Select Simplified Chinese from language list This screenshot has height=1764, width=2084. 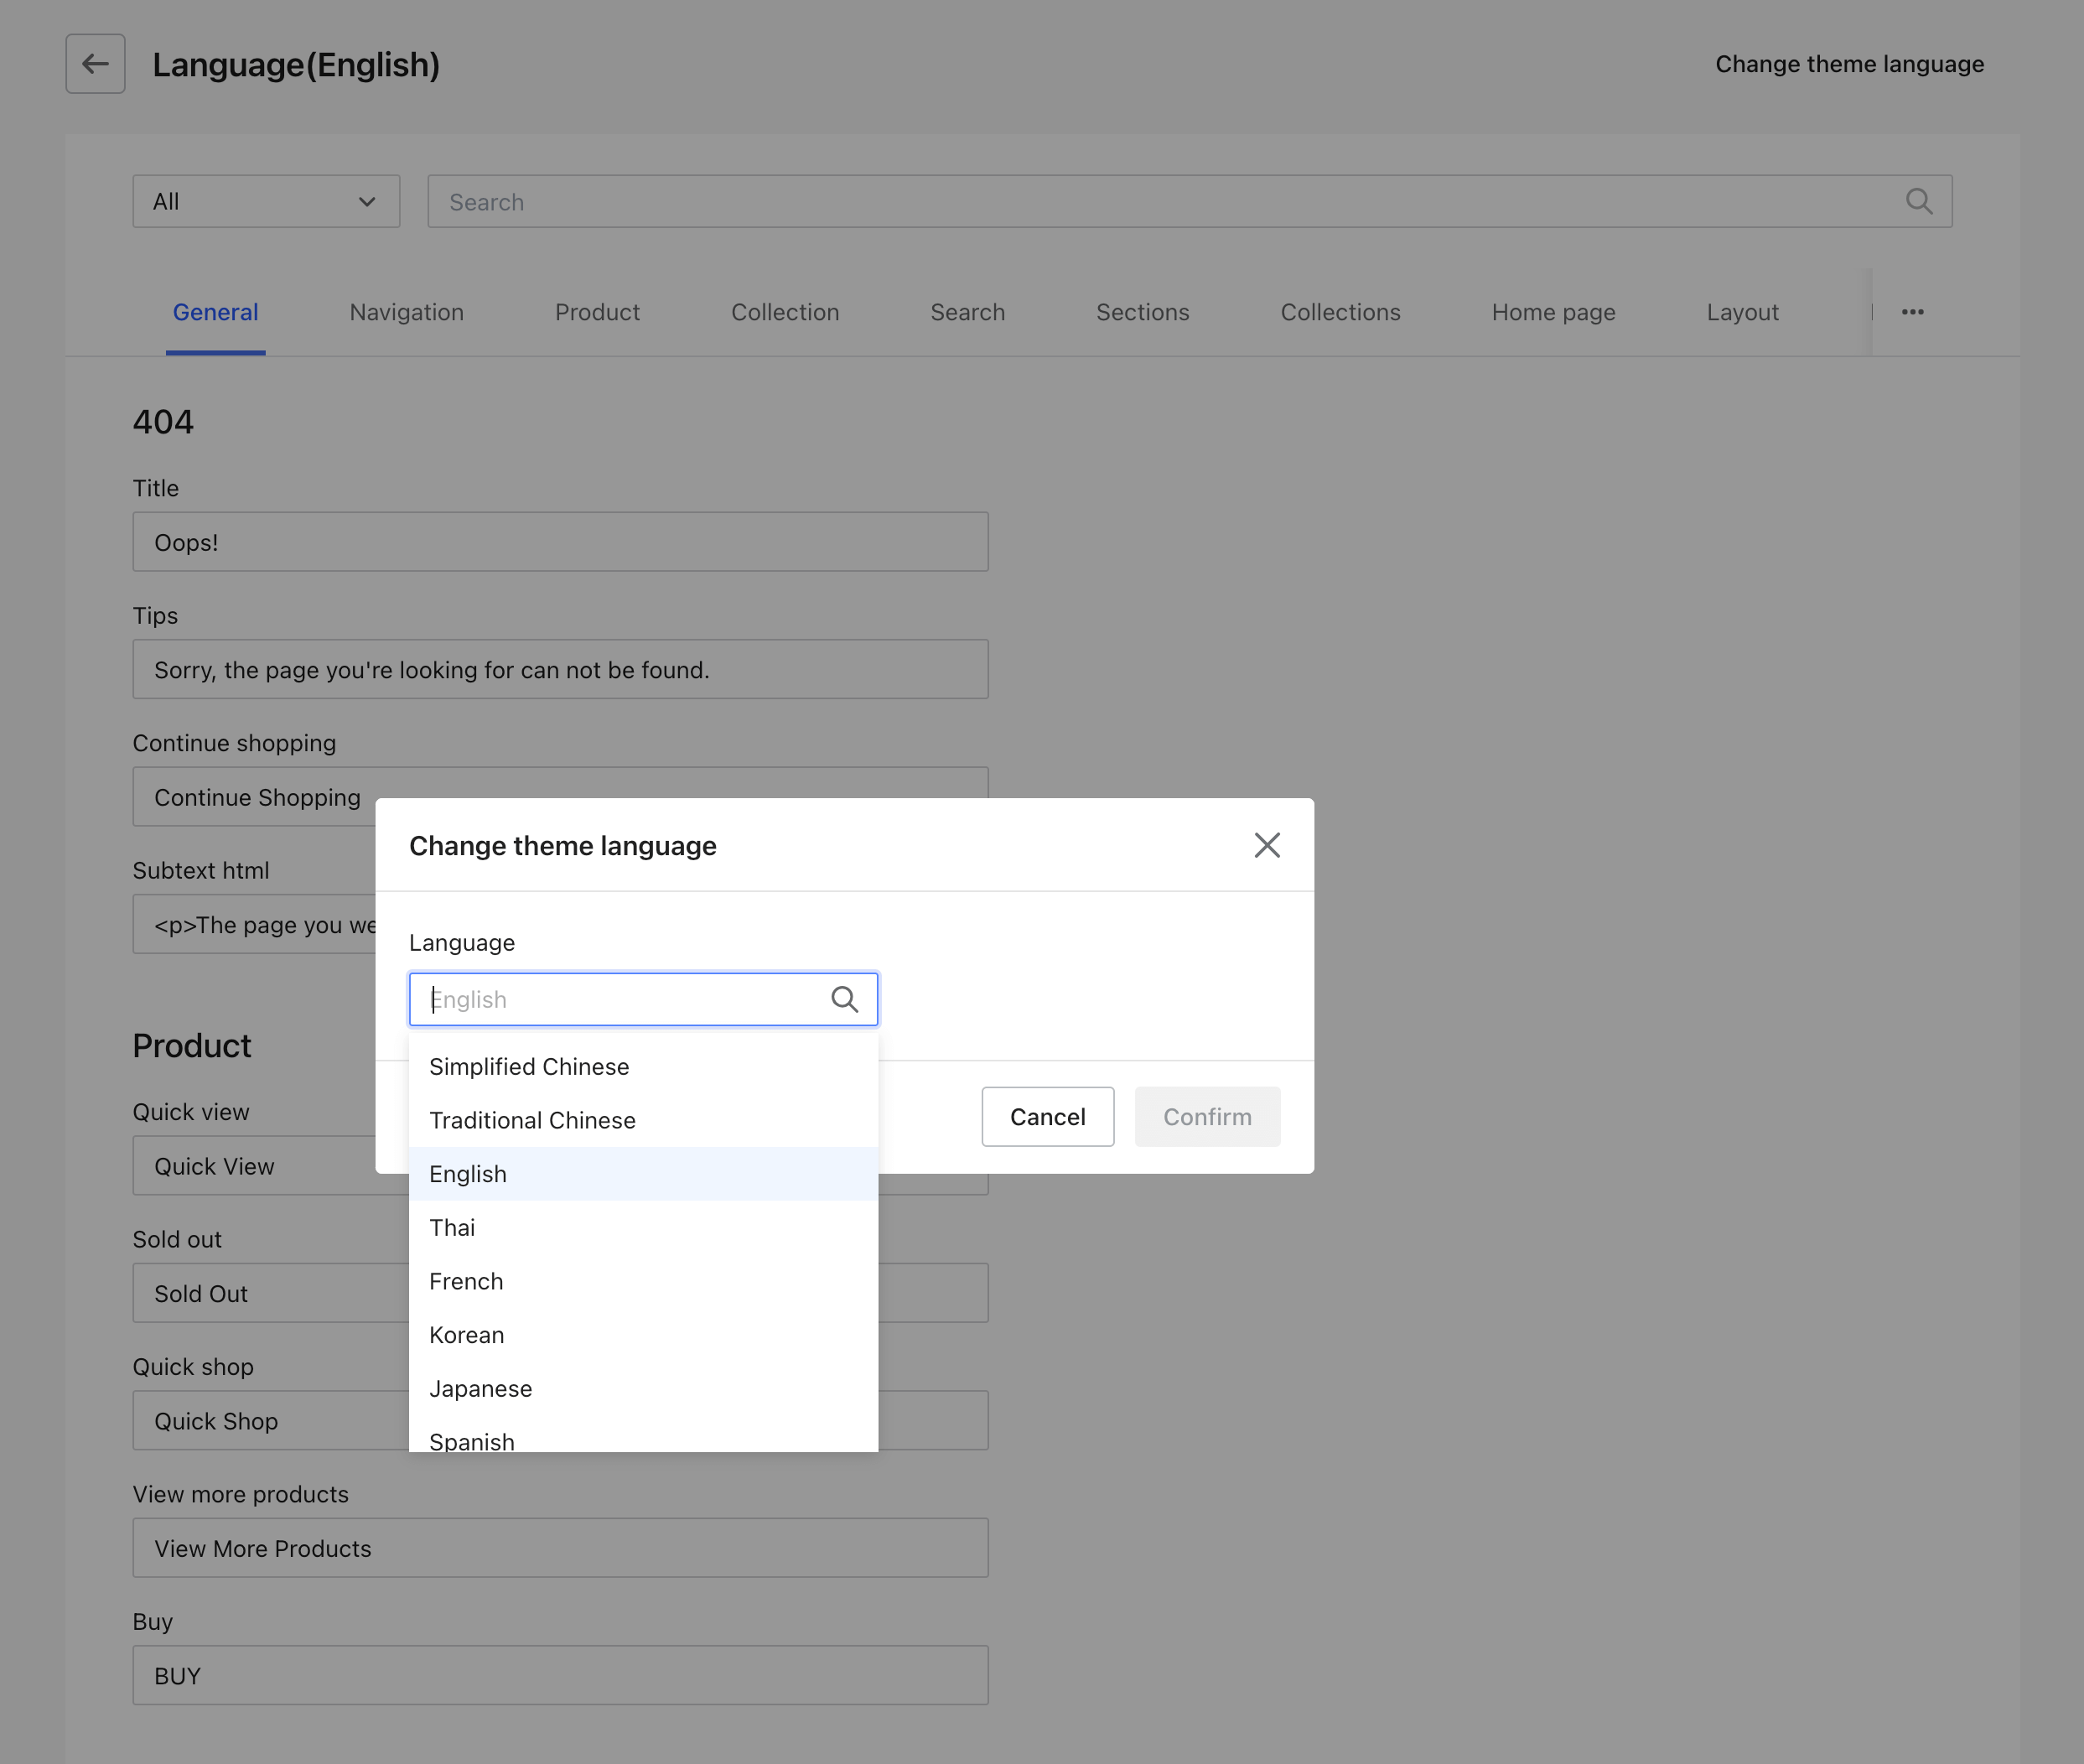pyautogui.click(x=529, y=1066)
